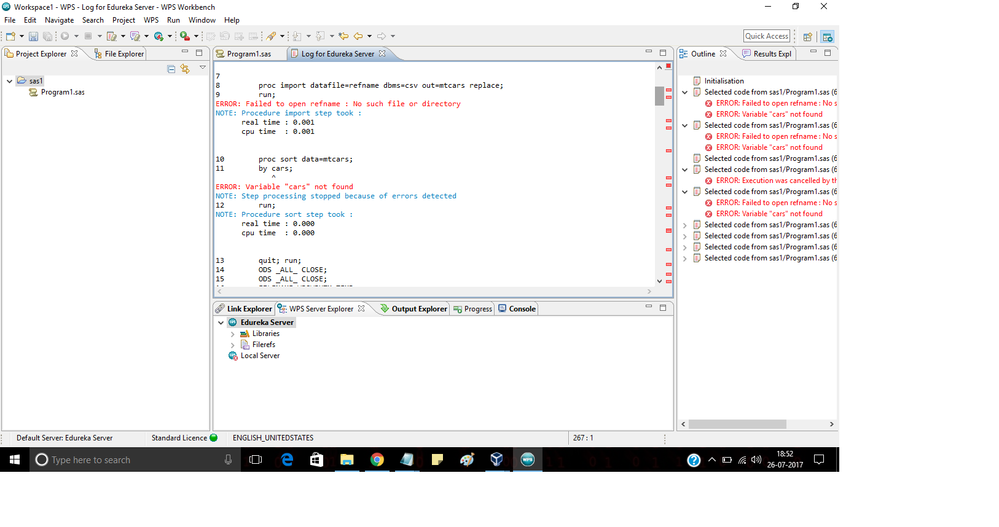Collapse the sas1 project folder
Image resolution: width=999 pixels, height=527 pixels.
point(10,81)
